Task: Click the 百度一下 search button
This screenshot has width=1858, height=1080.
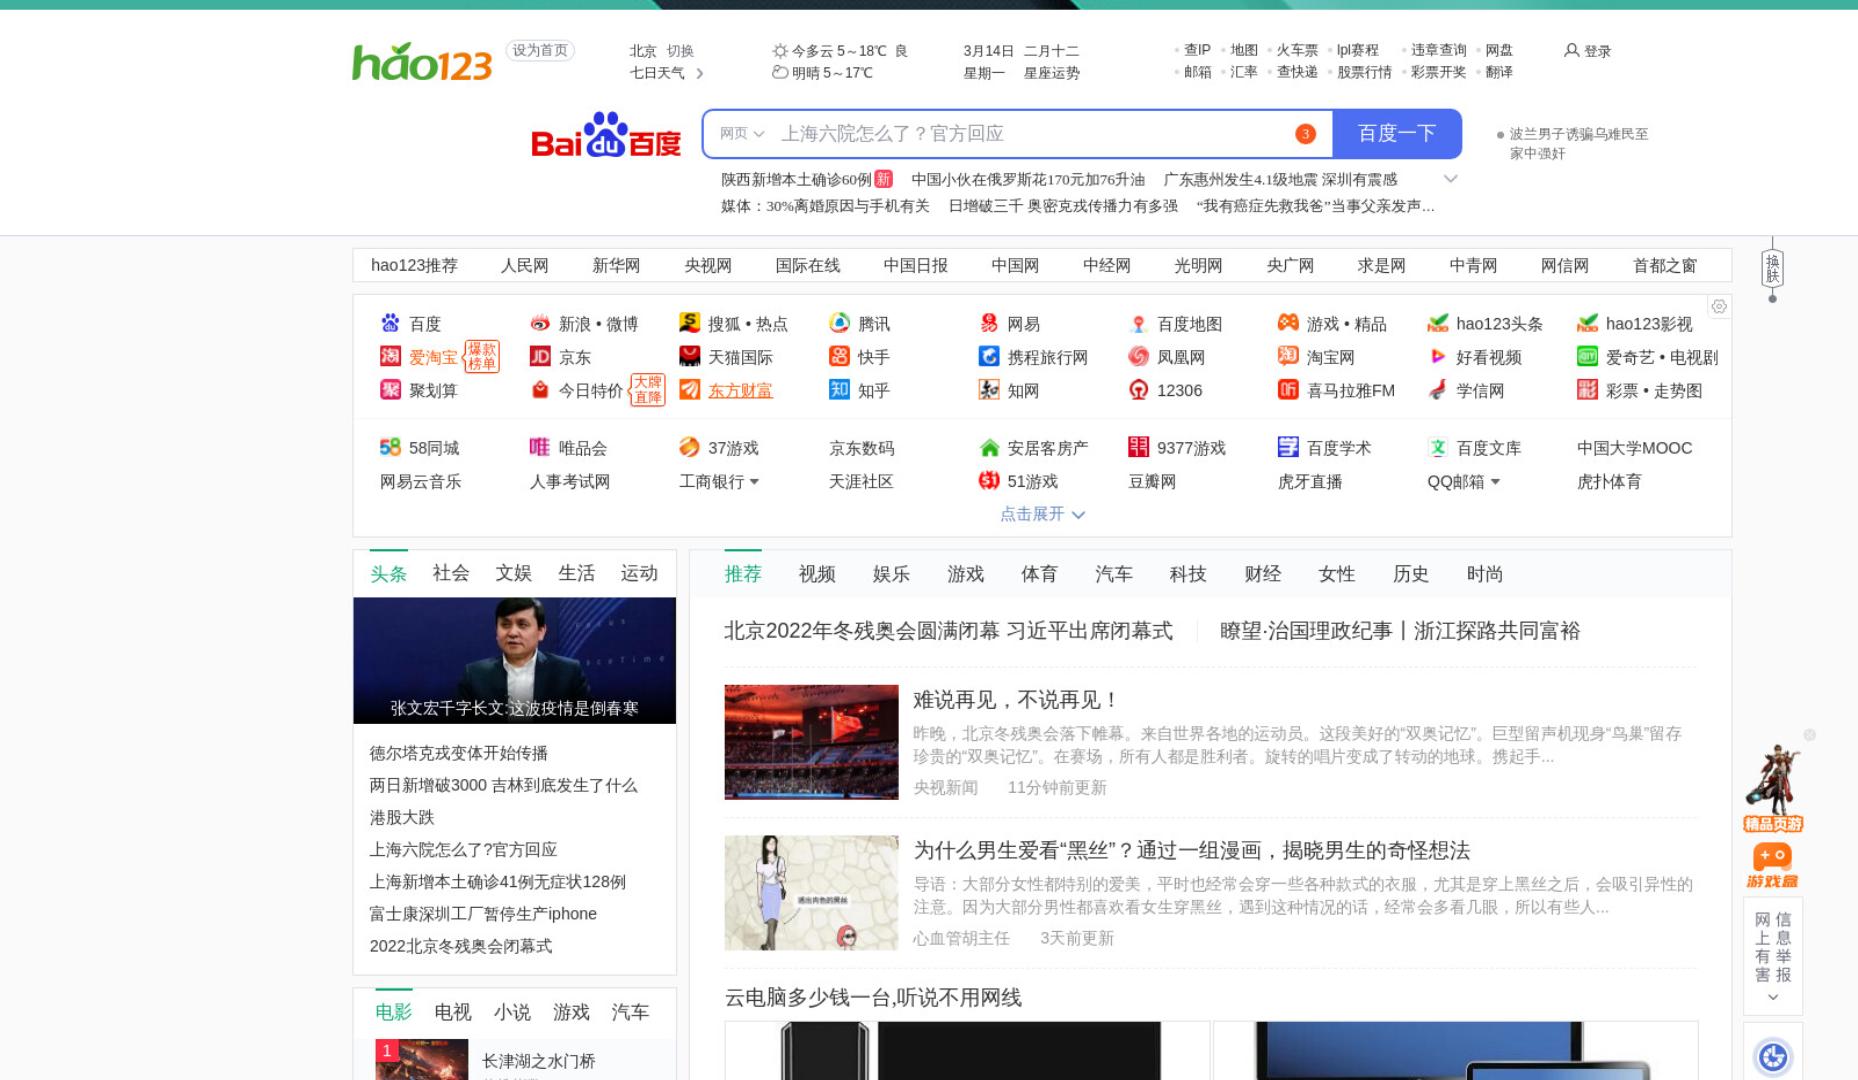Action: [x=1397, y=134]
